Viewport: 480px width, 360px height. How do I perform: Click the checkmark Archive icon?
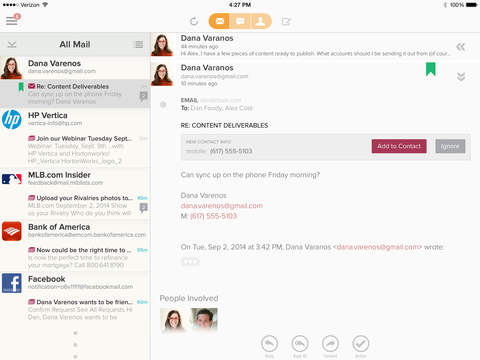click(x=361, y=344)
